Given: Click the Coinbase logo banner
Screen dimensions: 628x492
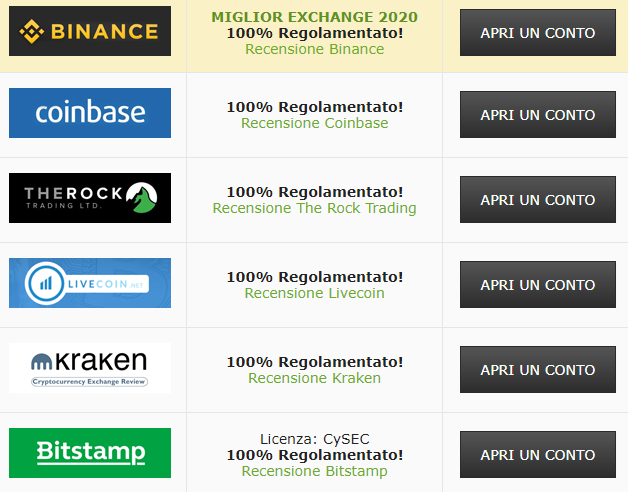Looking at the screenshot, I should point(90,113).
